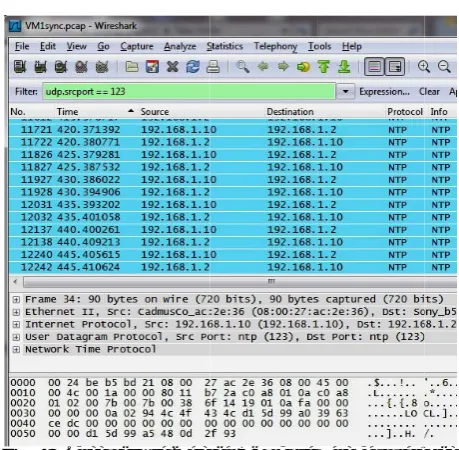Select packet at time 430.386022
Screen dimensions: 459x450
pyautogui.click(x=233, y=180)
